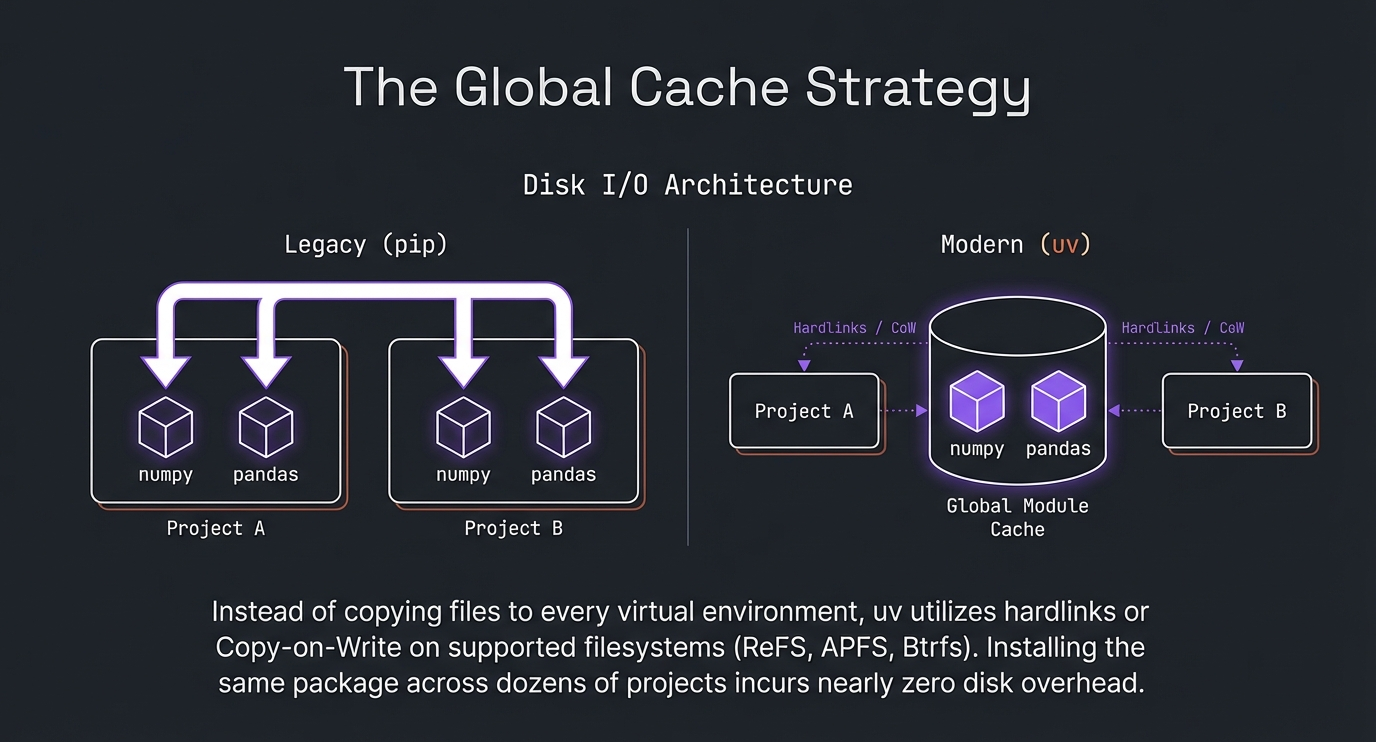Click the right "Hardlinks / CoW" label

pyautogui.click(x=1182, y=328)
